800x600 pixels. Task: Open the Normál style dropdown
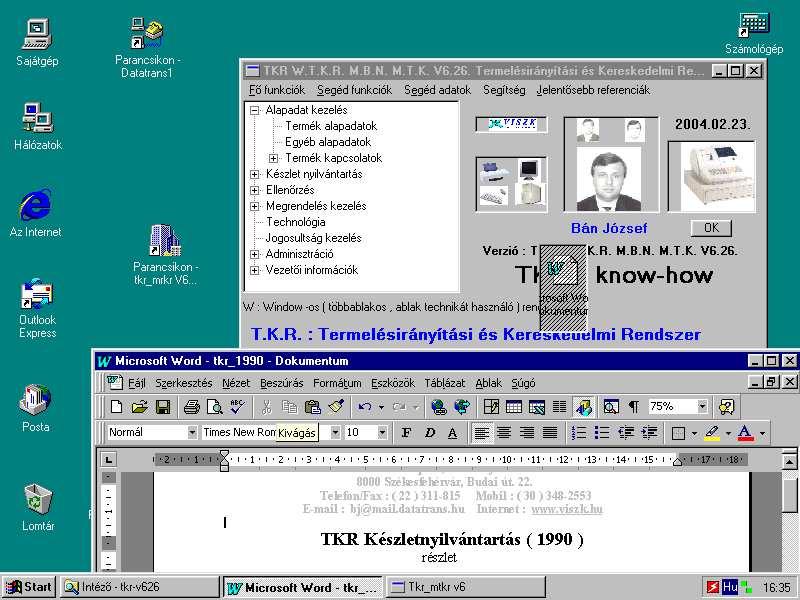(192, 433)
